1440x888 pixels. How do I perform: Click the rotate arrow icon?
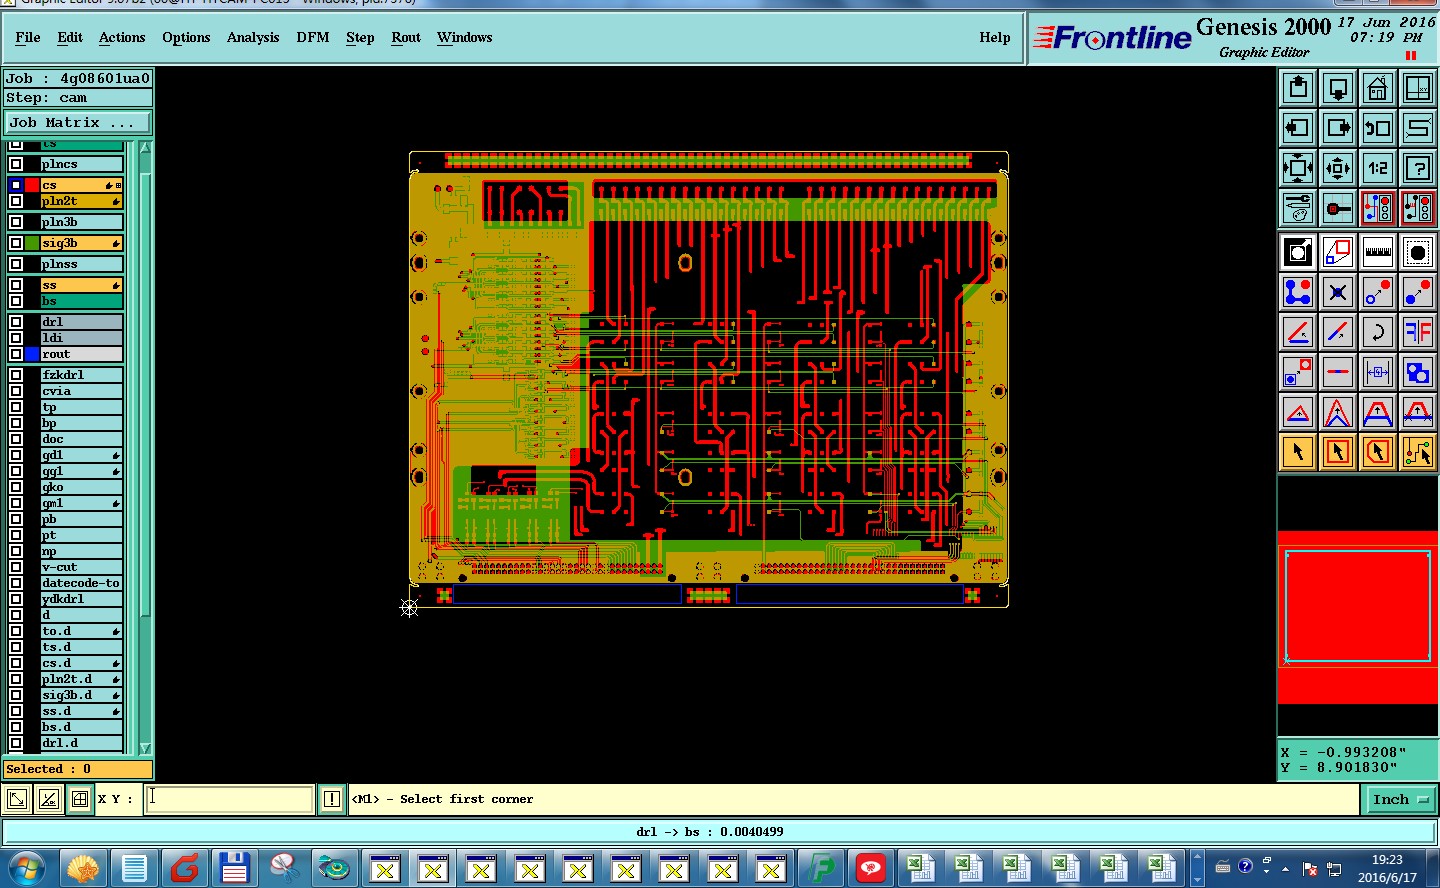pyautogui.click(x=1378, y=332)
